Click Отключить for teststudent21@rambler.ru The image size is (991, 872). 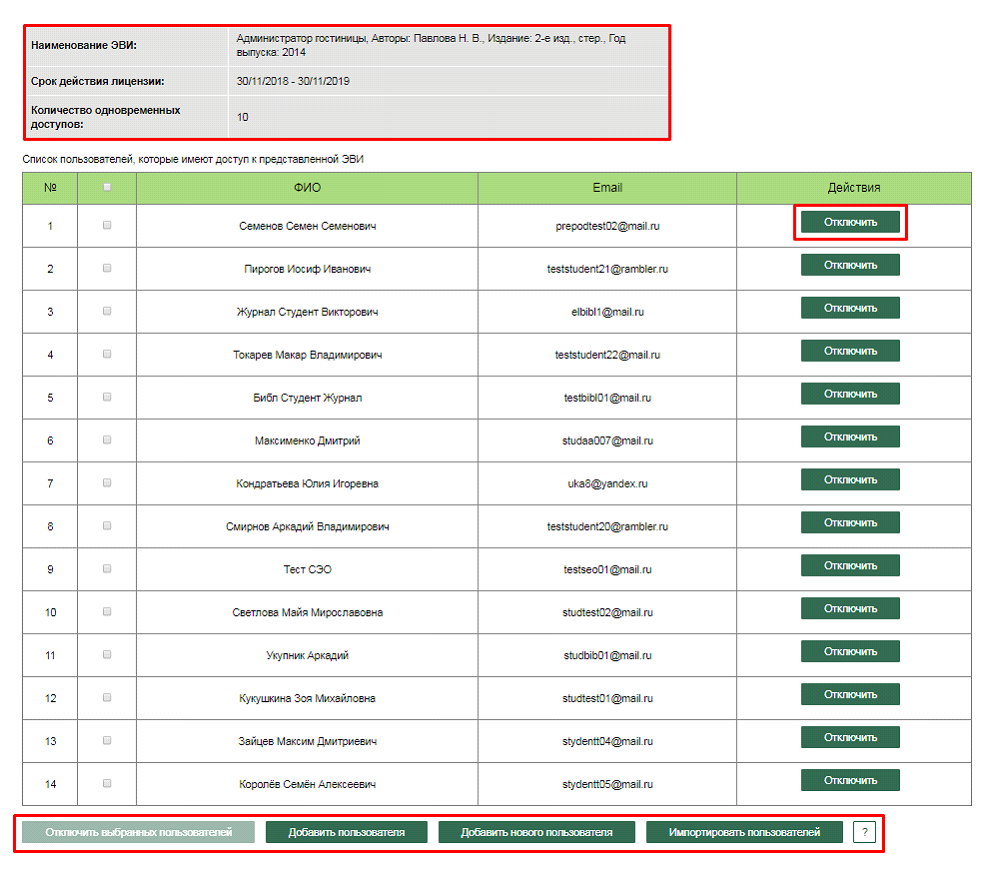tap(850, 265)
